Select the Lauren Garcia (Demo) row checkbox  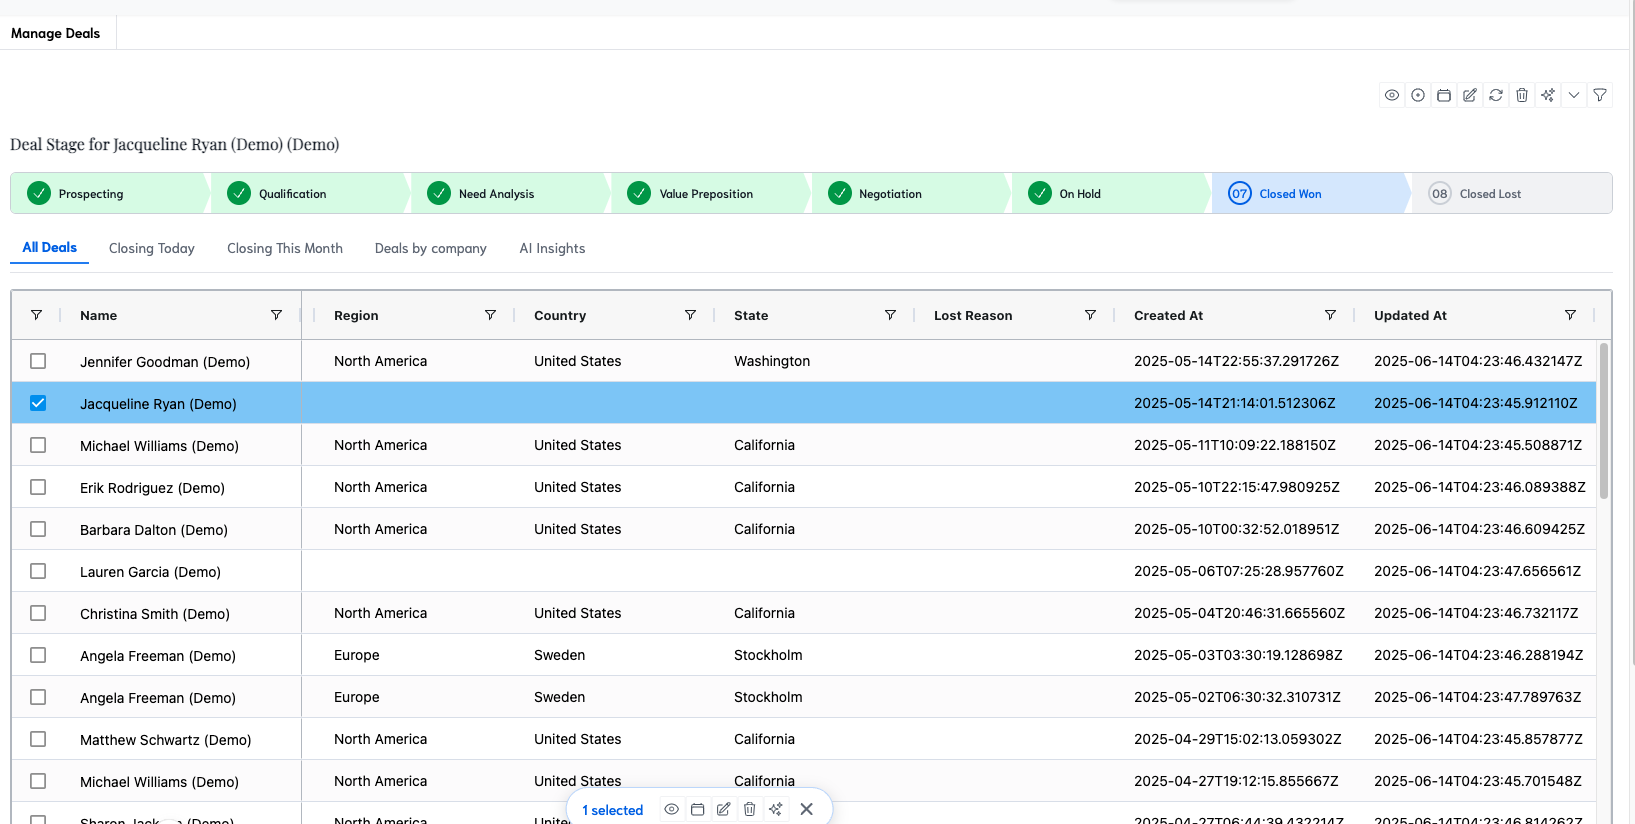[x=38, y=571]
